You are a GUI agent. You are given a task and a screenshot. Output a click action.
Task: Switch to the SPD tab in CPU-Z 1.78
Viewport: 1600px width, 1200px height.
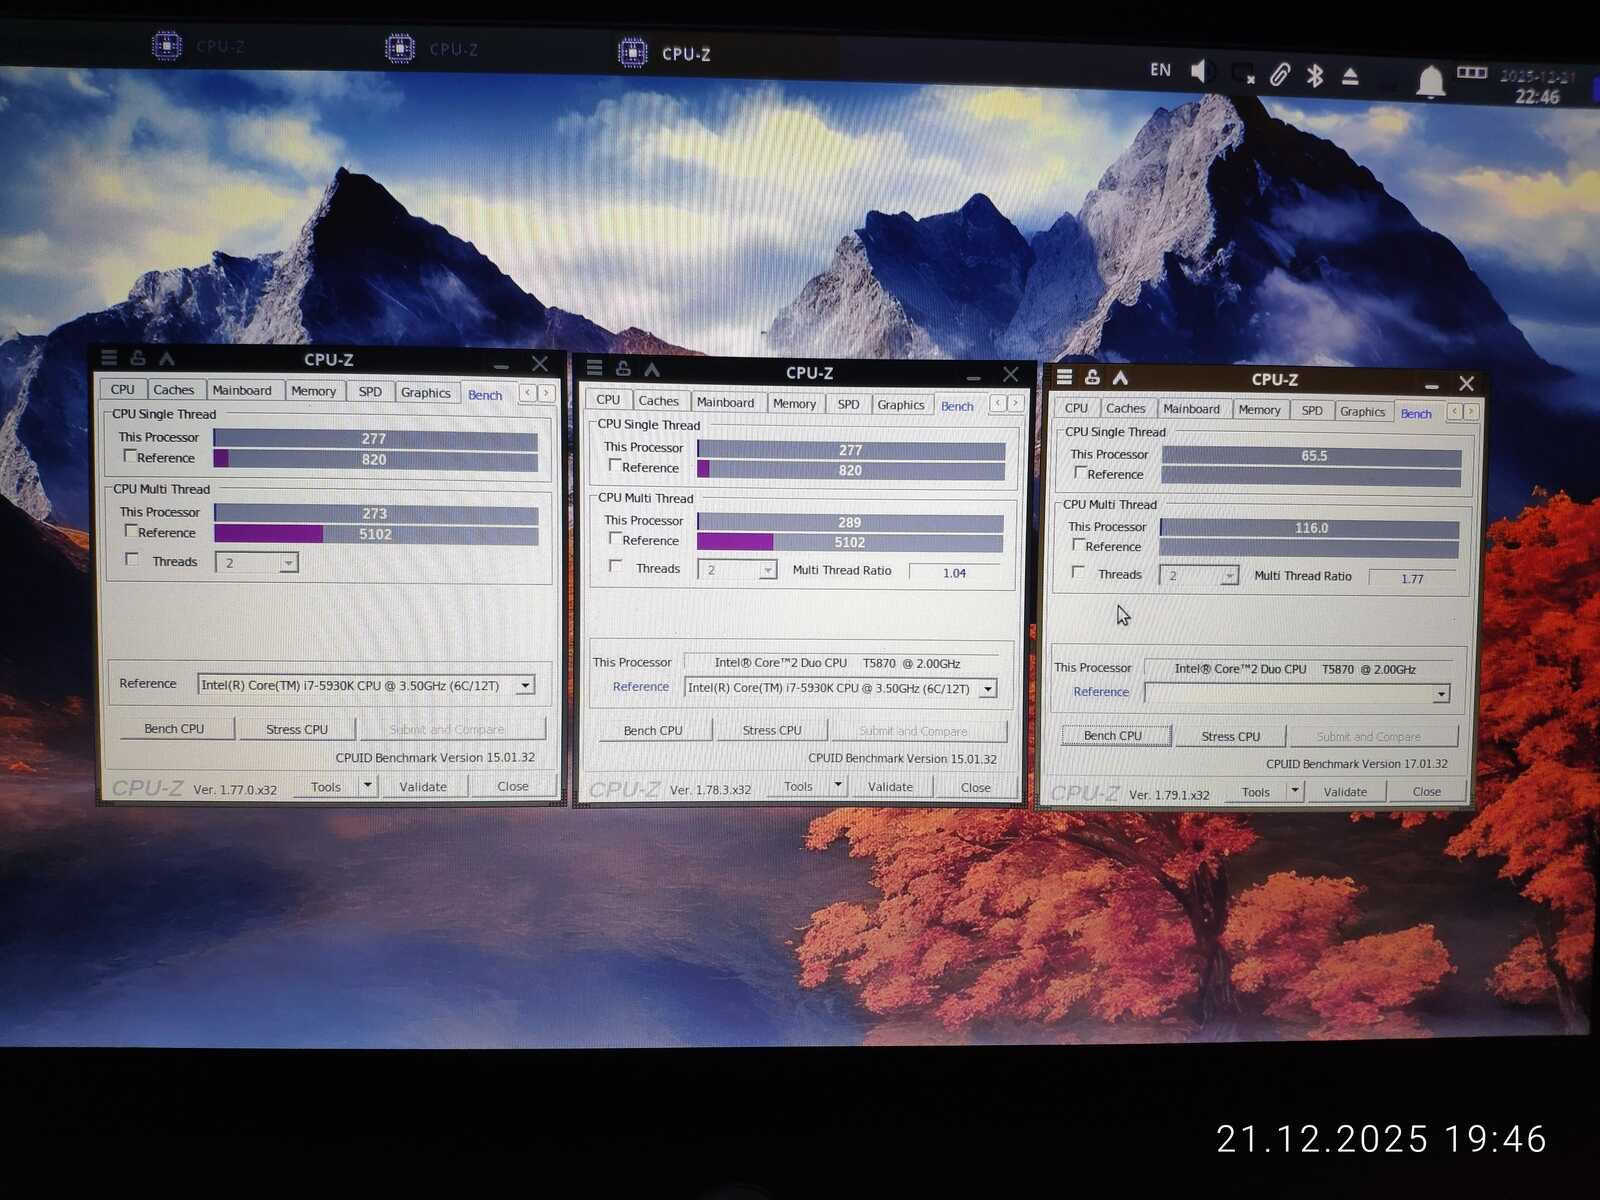pyautogui.click(x=848, y=404)
